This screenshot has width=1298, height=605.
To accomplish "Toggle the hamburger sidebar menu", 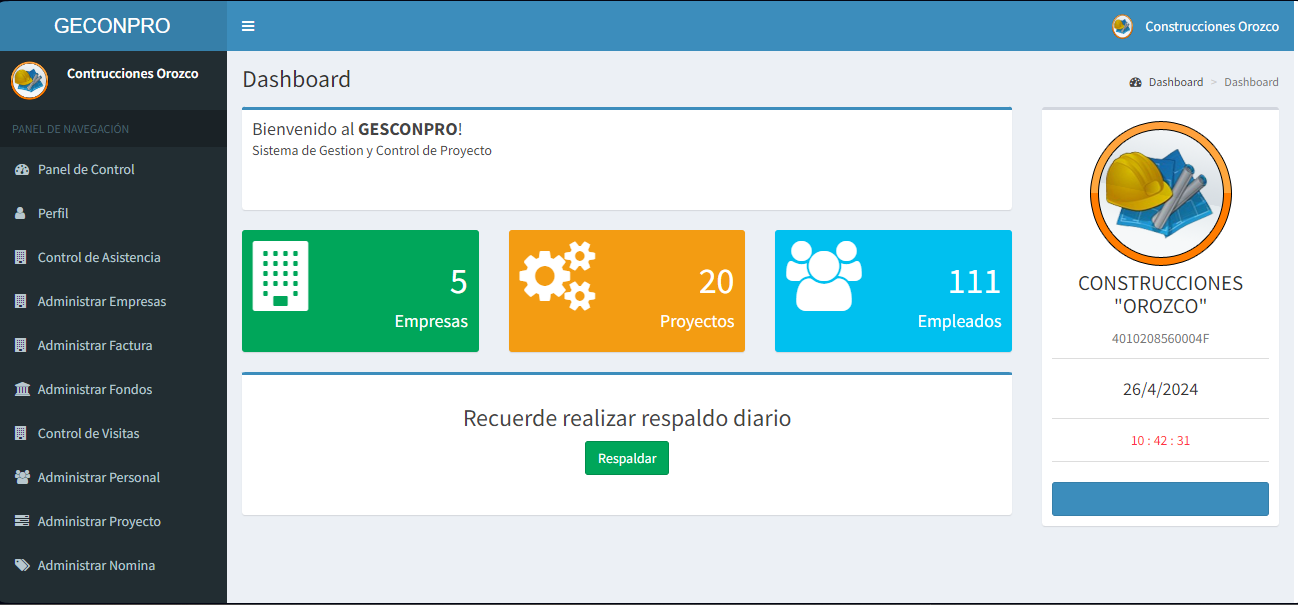I will (248, 26).
